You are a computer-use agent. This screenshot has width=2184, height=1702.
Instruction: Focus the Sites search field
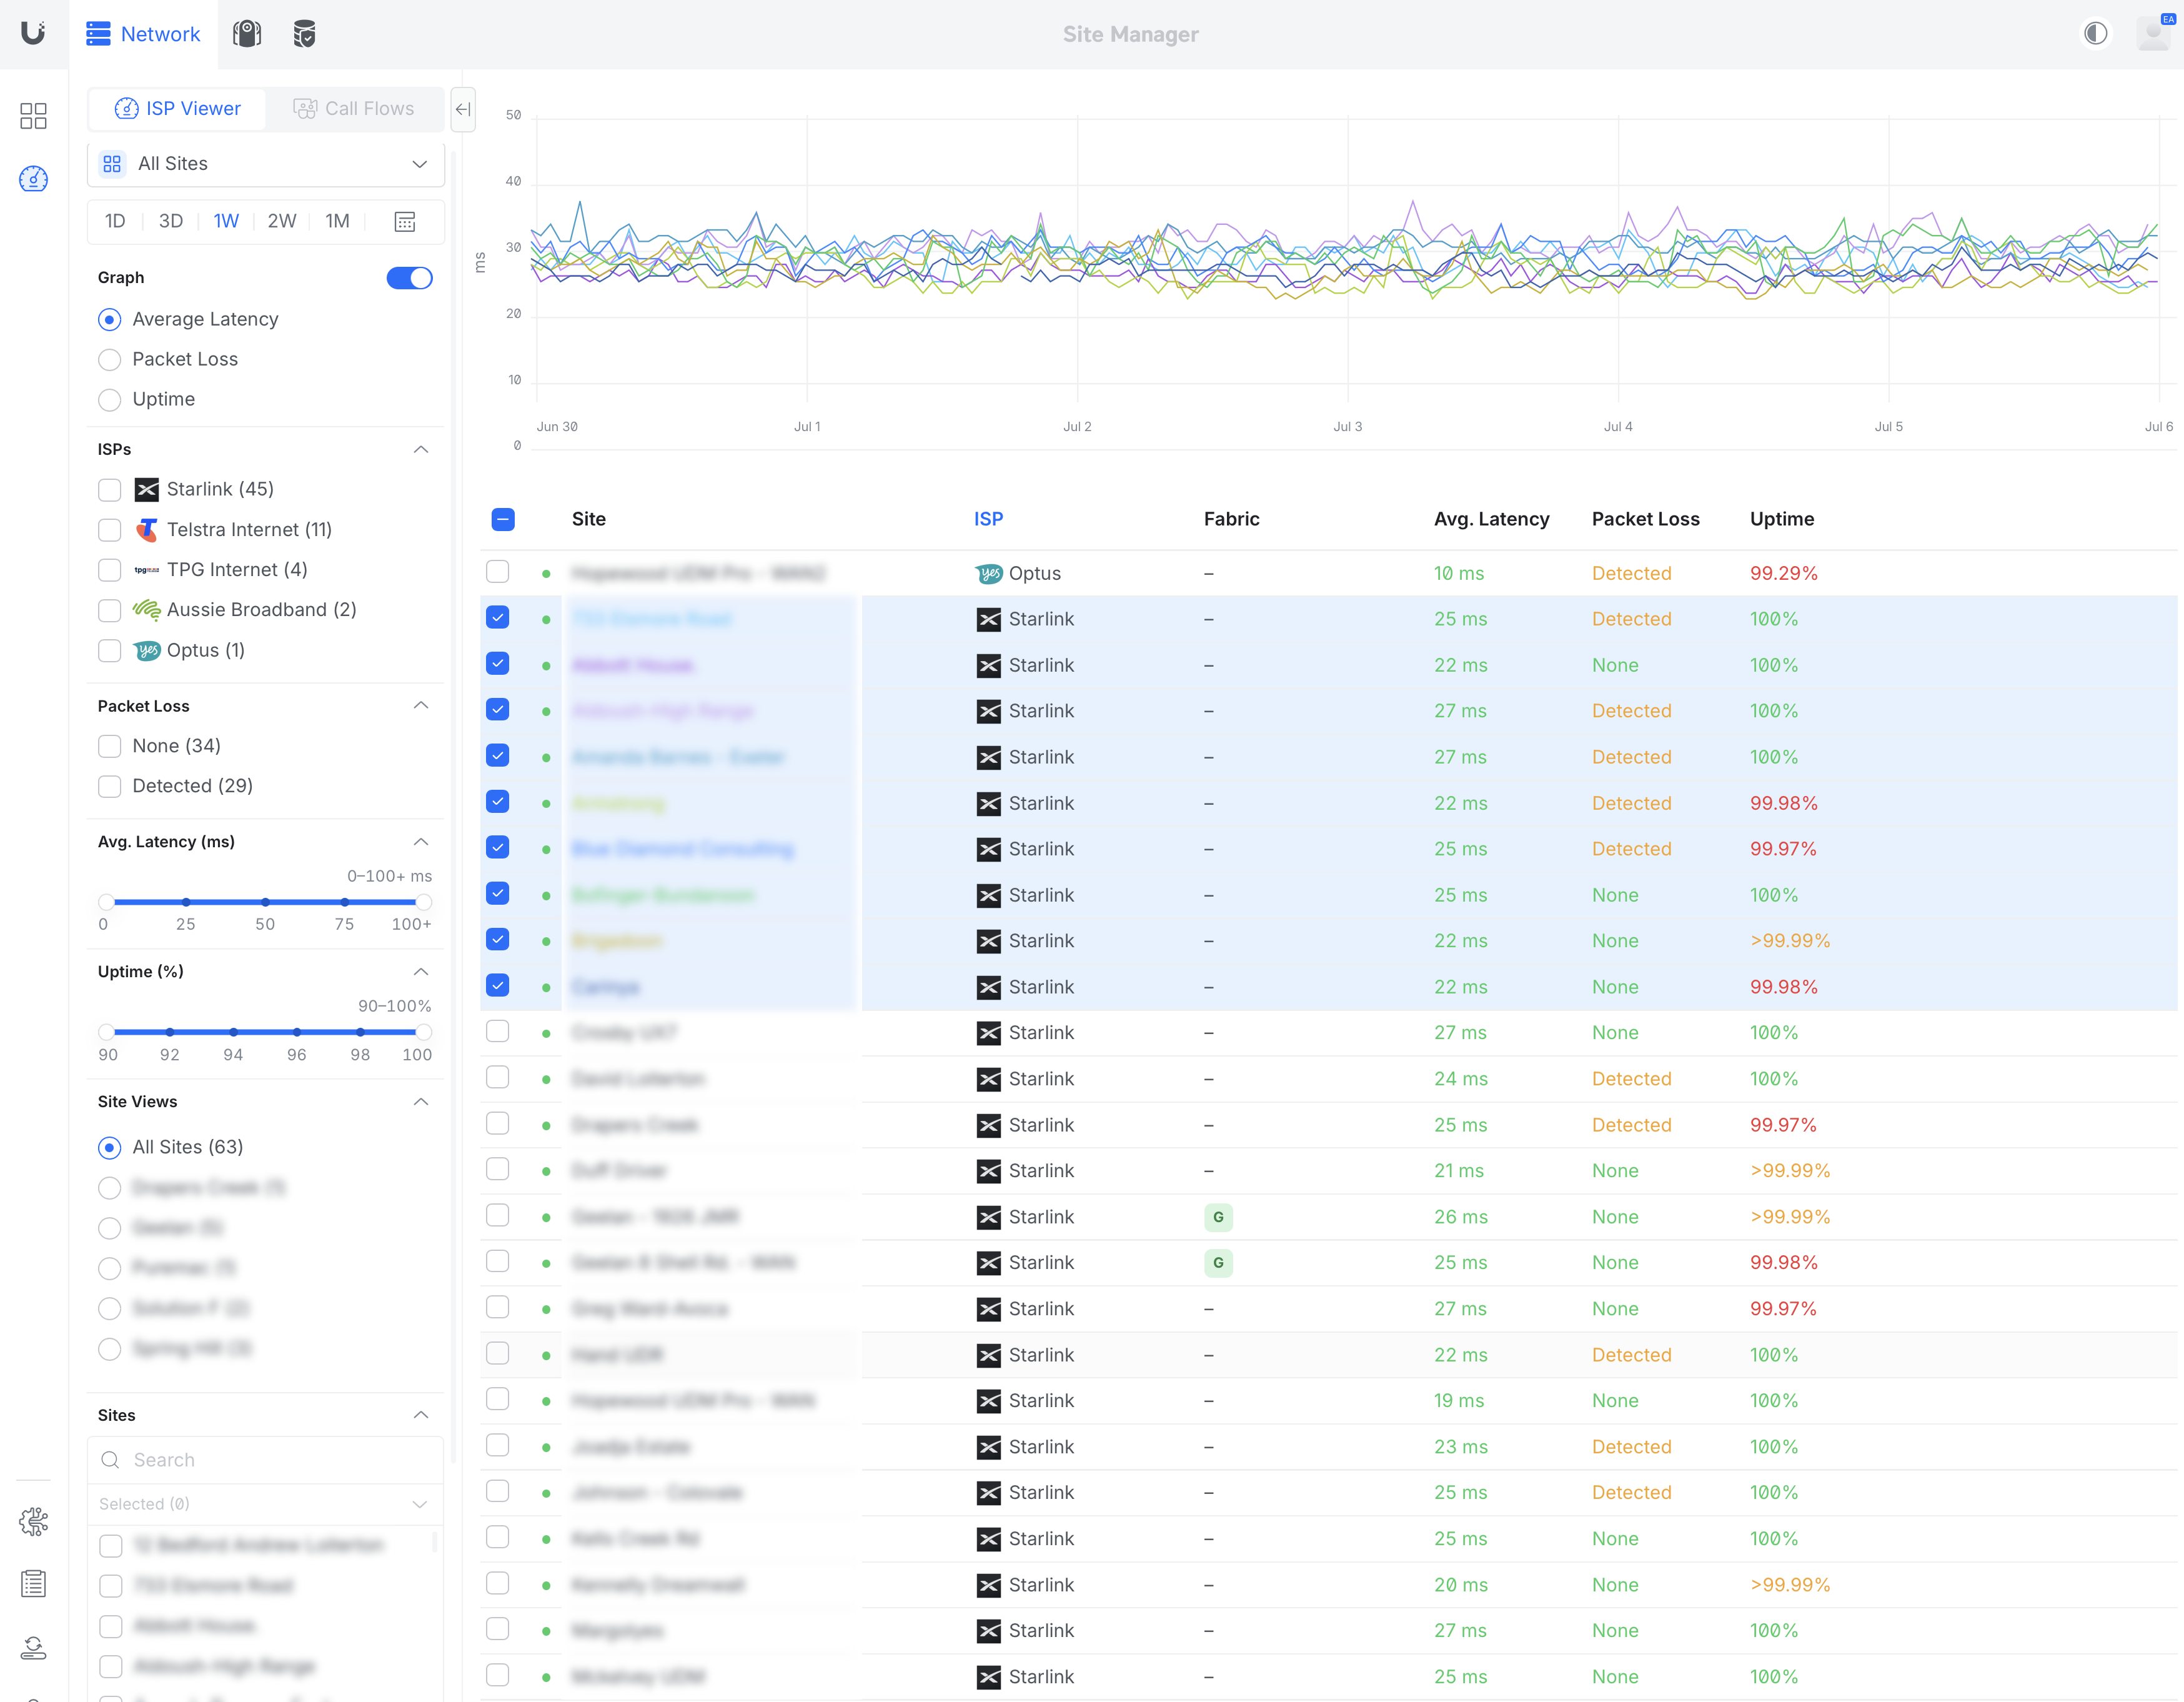266,1460
